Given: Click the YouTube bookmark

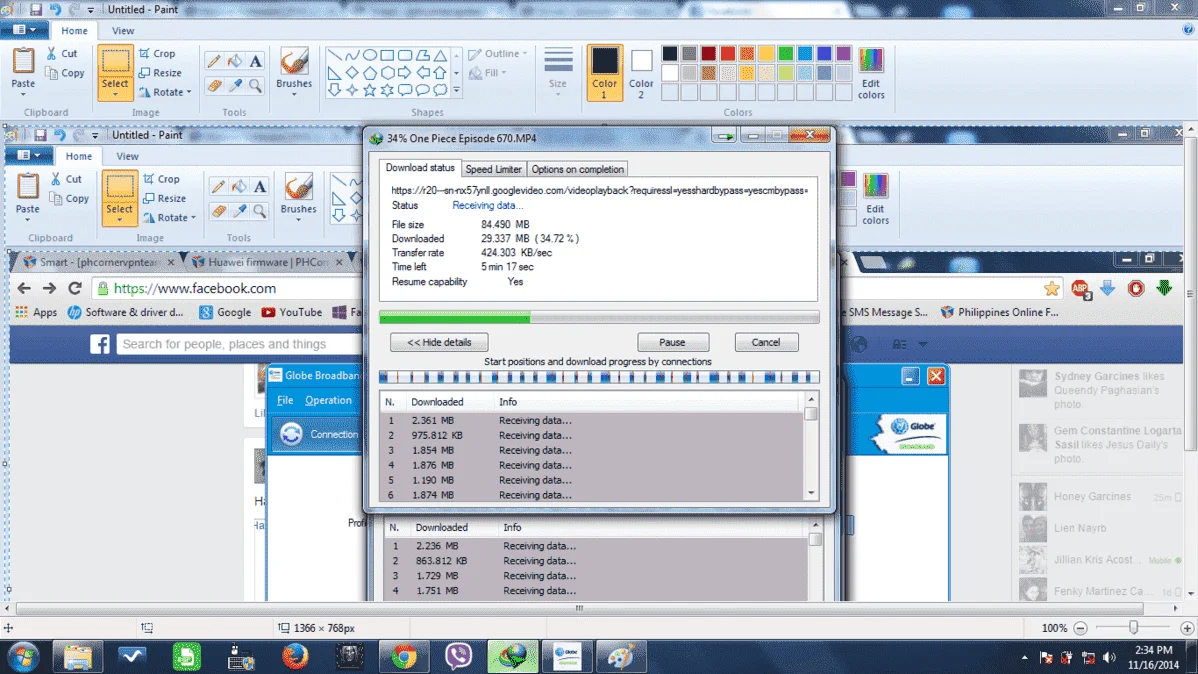Looking at the screenshot, I should [x=291, y=312].
